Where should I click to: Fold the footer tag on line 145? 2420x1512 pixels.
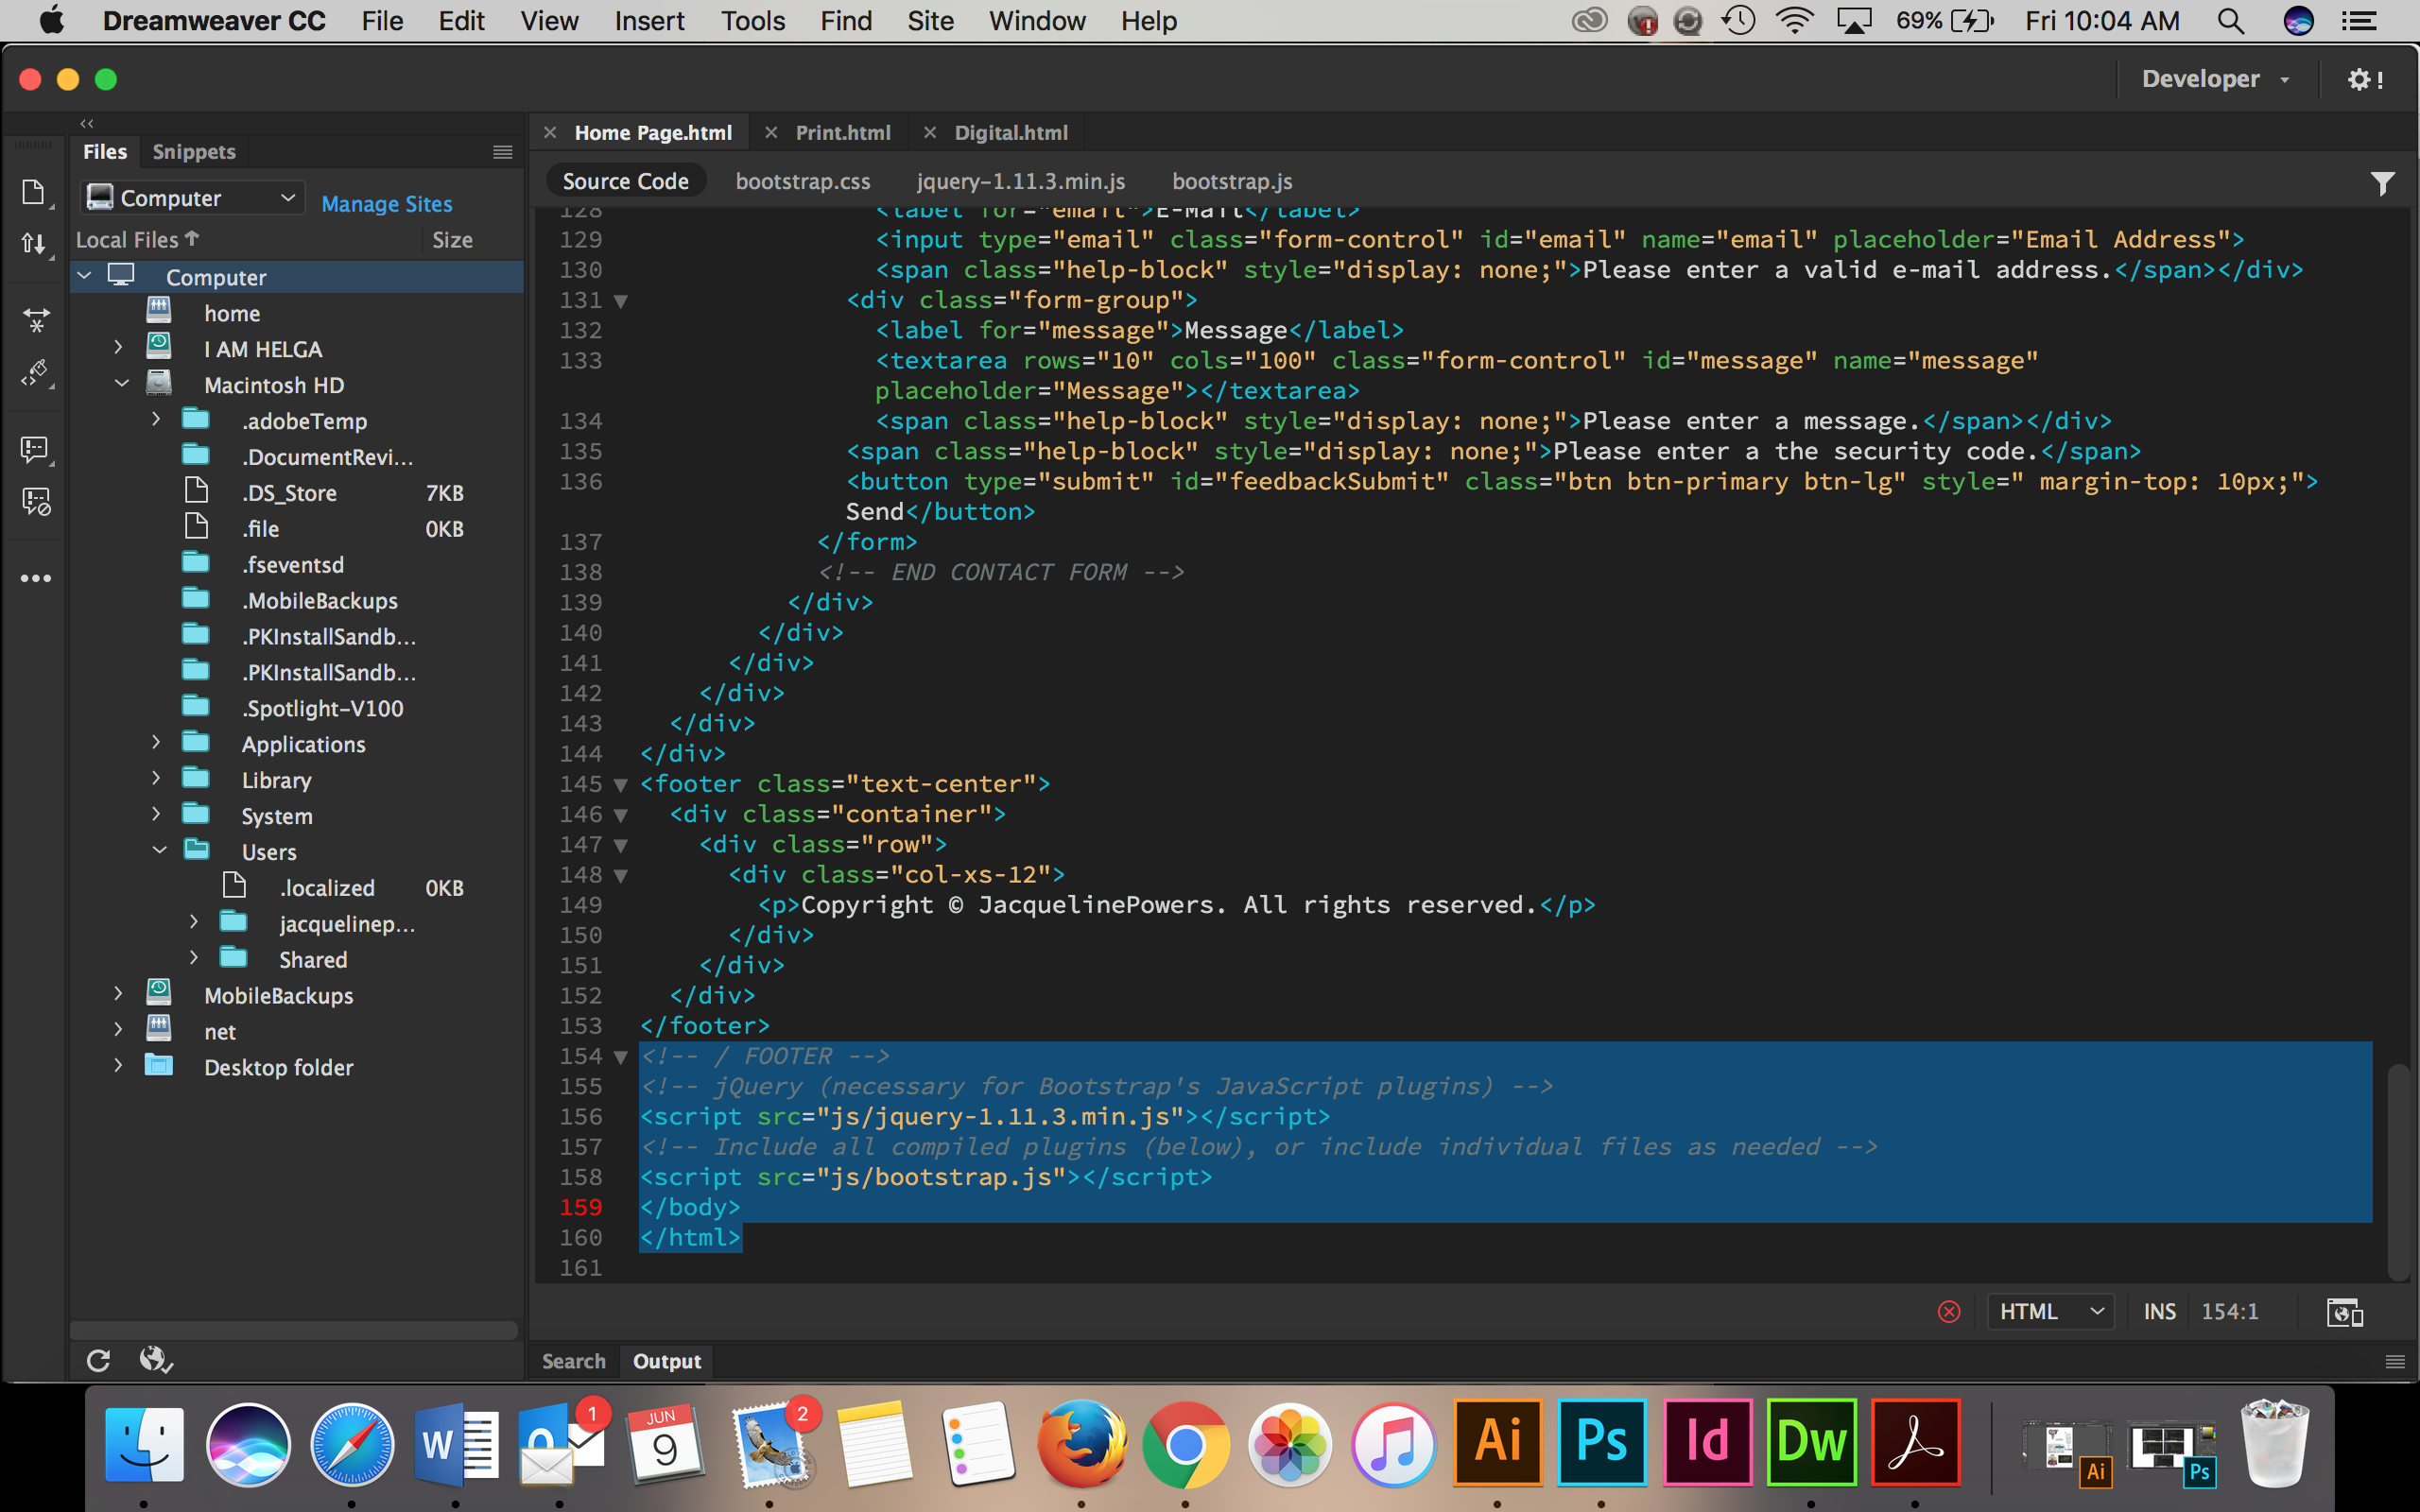coord(621,785)
